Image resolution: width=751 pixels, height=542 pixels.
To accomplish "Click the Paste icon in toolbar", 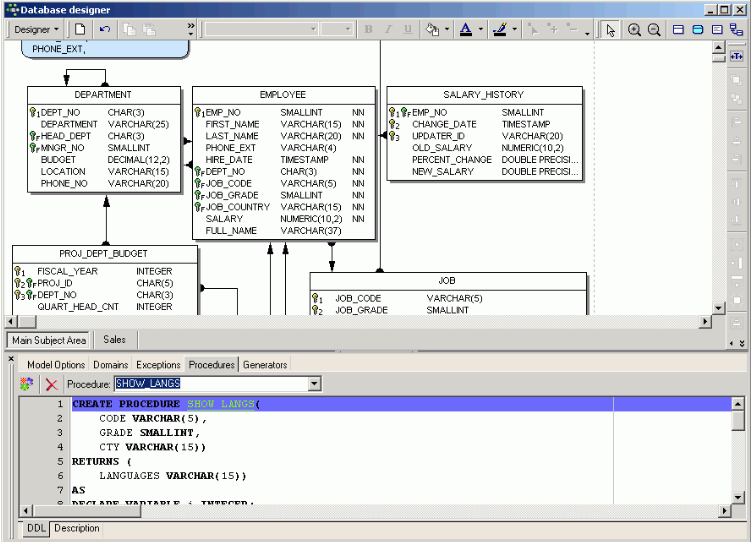I will (149, 30).
